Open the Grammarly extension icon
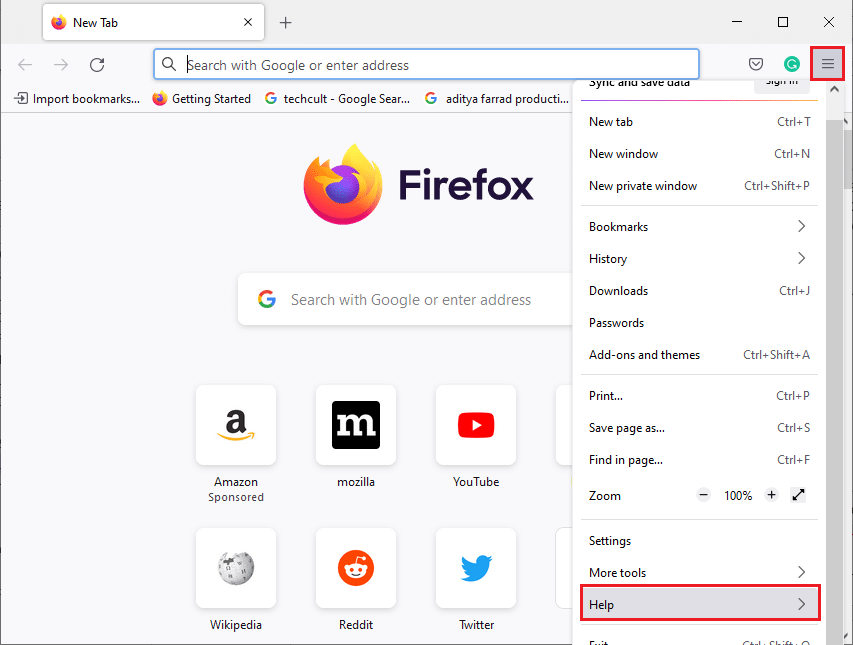853x645 pixels. coord(792,64)
